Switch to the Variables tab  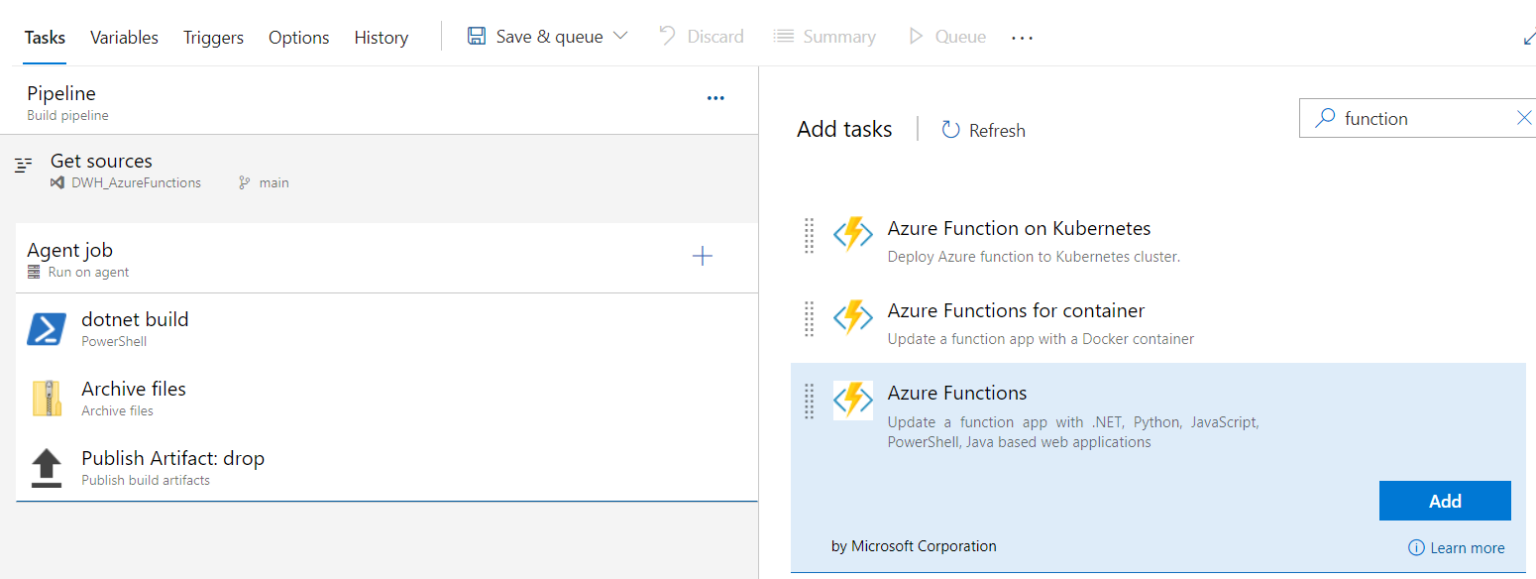click(124, 37)
